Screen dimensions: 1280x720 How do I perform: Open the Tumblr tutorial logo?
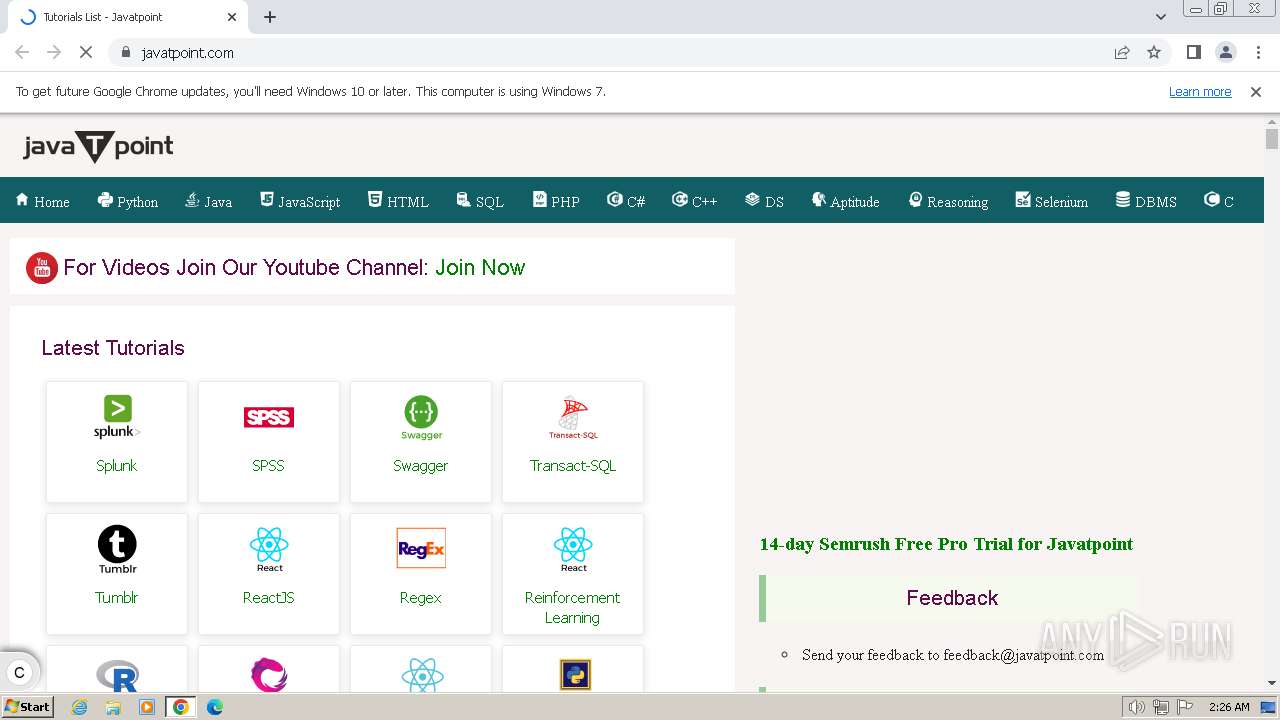117,549
